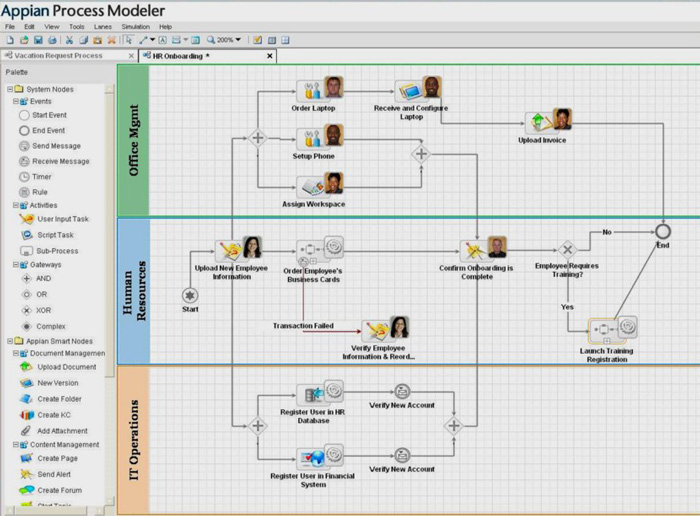The height and width of the screenshot is (516, 700).
Task: Select the AND gateway in palette
Action: coord(36,279)
